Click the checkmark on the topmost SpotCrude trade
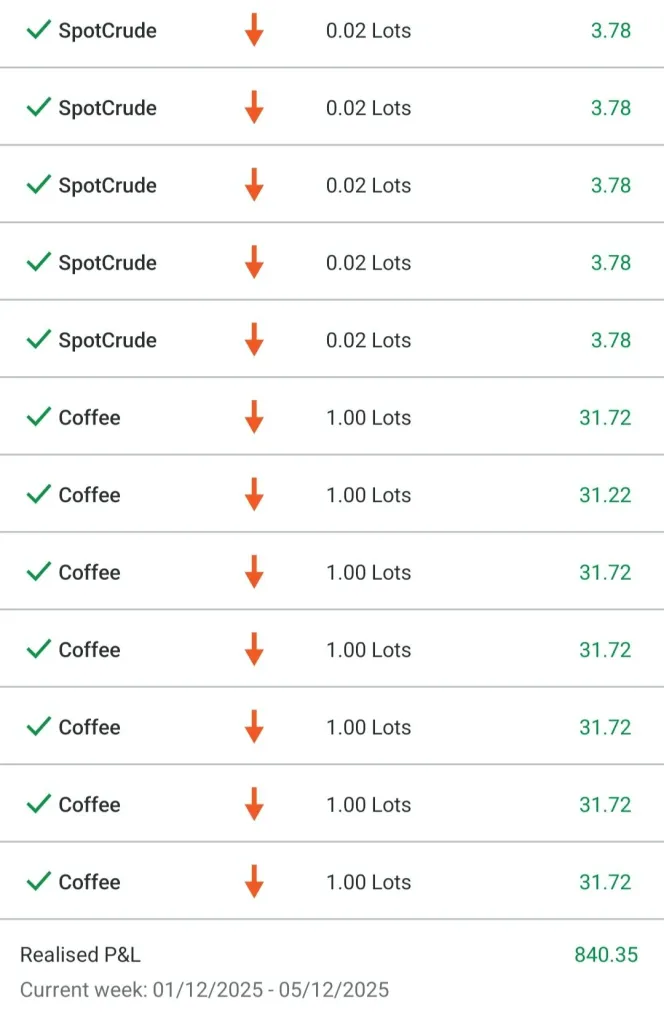This screenshot has width=664, height=1023. click(38, 30)
